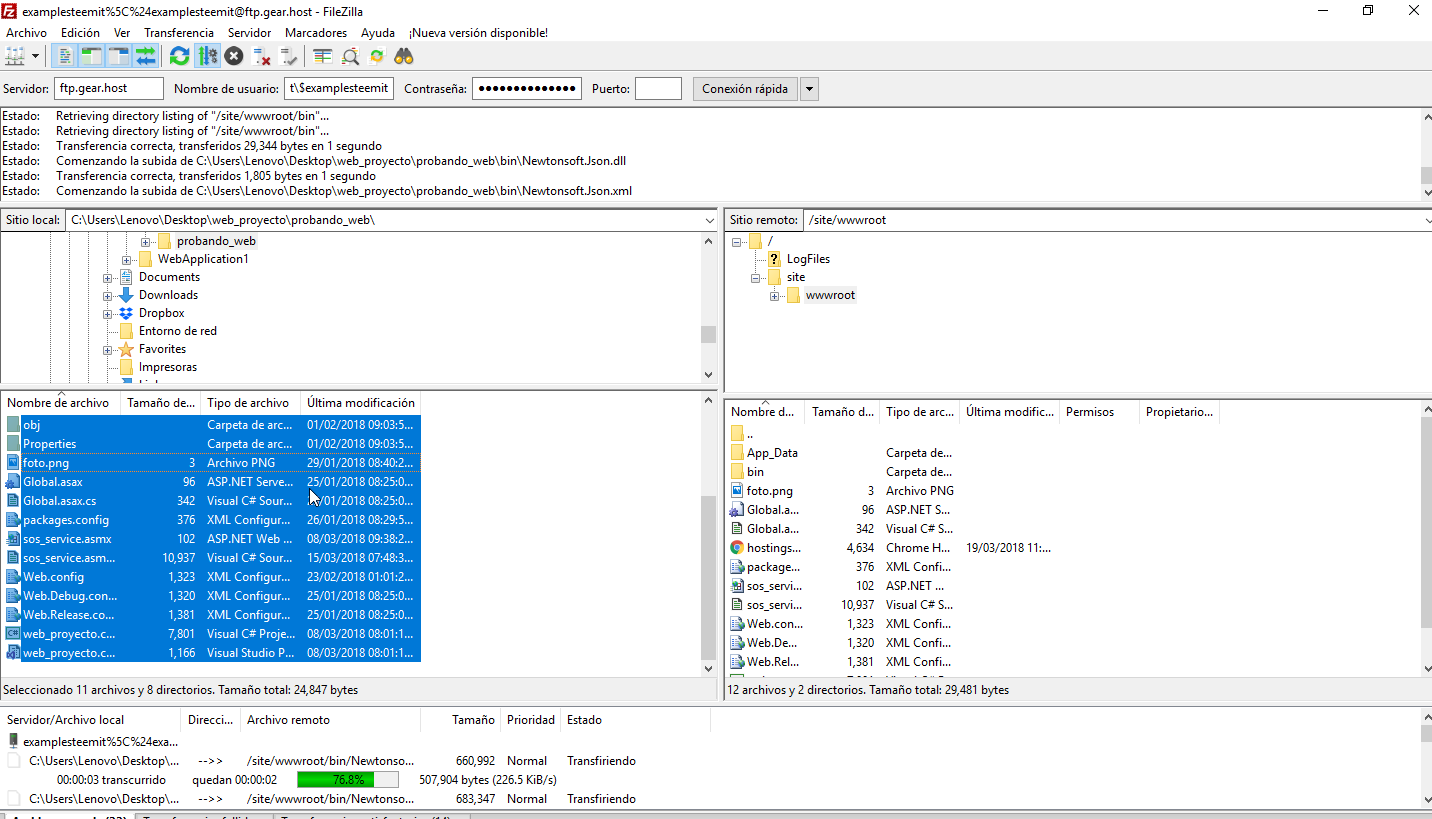Open the Site Manager icon

[15, 56]
